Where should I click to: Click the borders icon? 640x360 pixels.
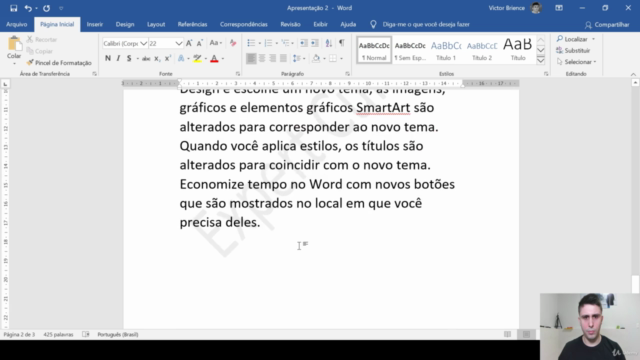click(333, 58)
